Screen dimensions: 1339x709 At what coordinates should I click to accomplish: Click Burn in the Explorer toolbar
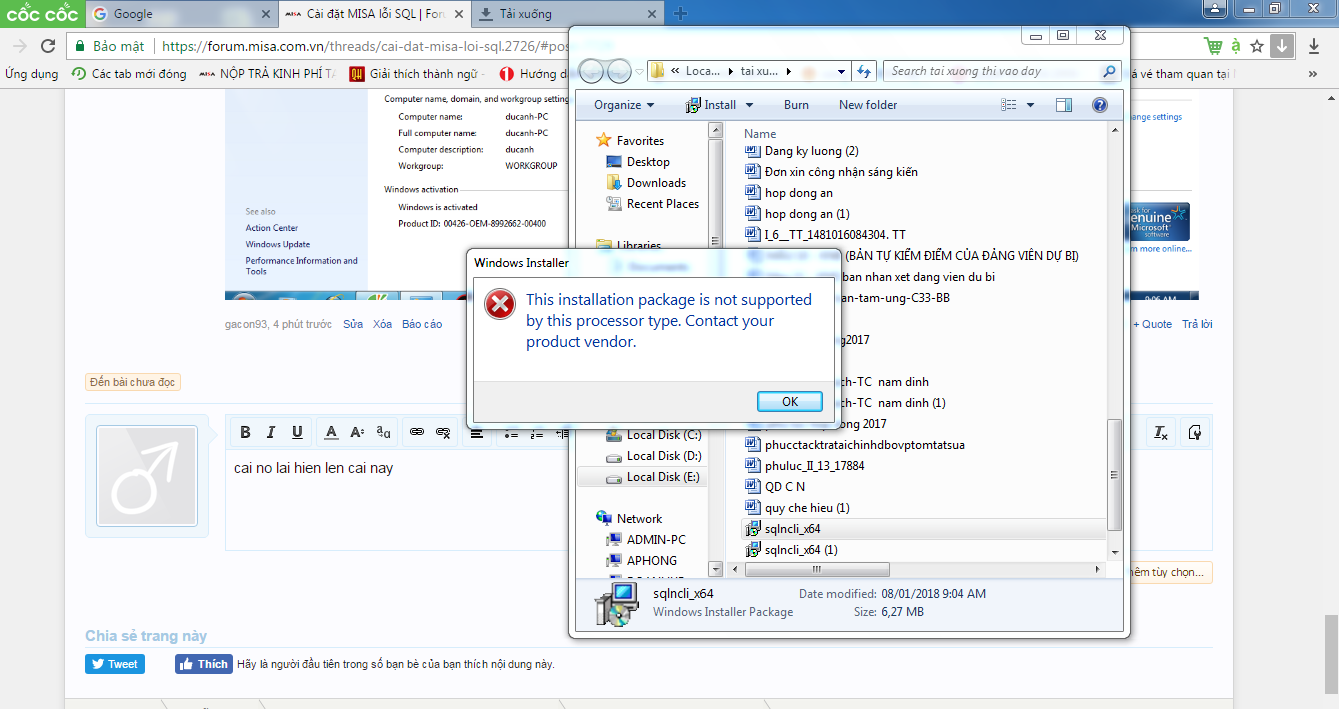796,105
